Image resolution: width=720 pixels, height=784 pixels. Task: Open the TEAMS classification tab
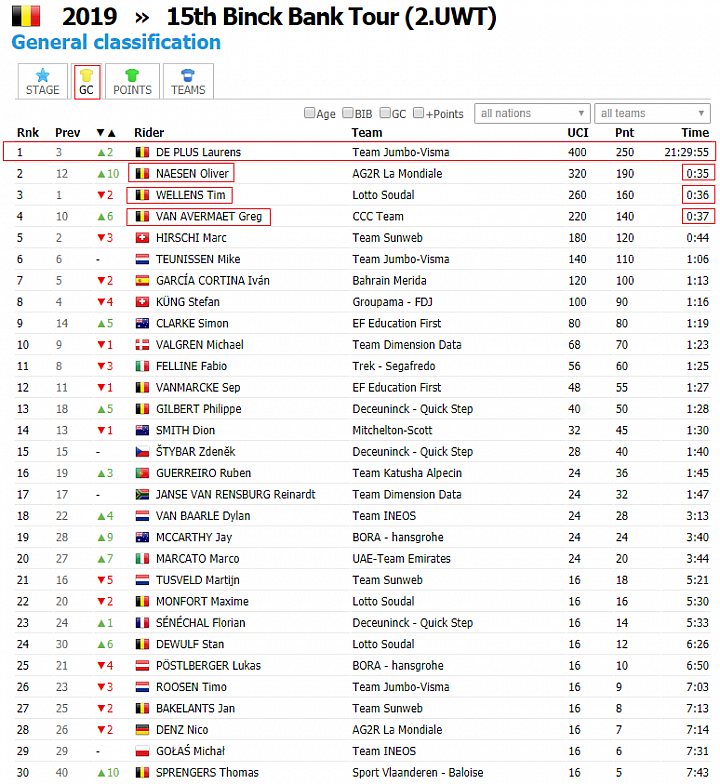click(188, 82)
